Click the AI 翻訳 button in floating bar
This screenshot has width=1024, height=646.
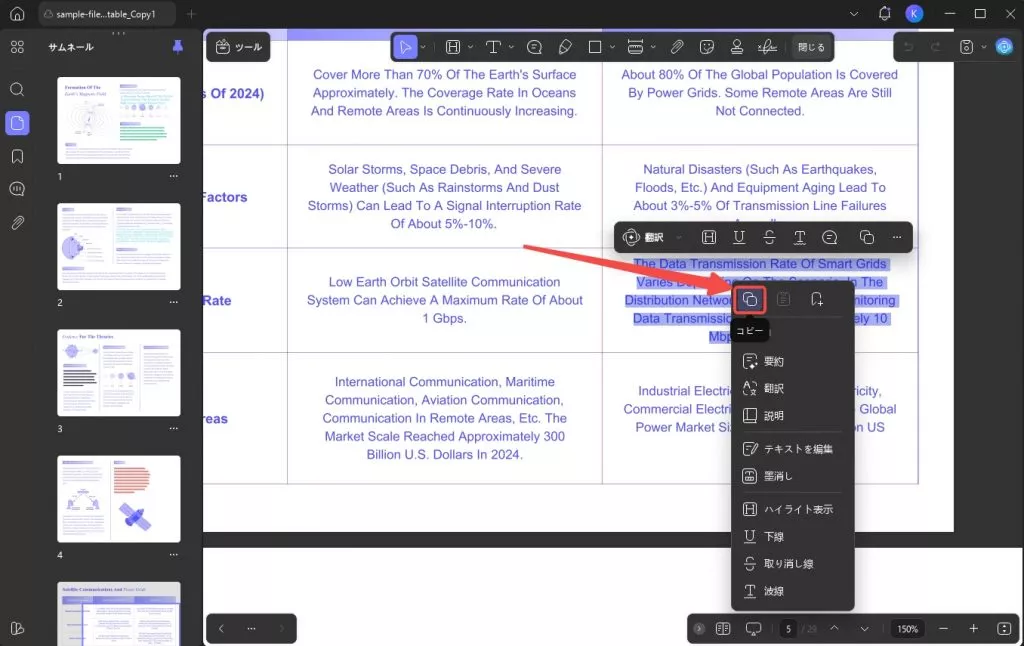click(643, 238)
